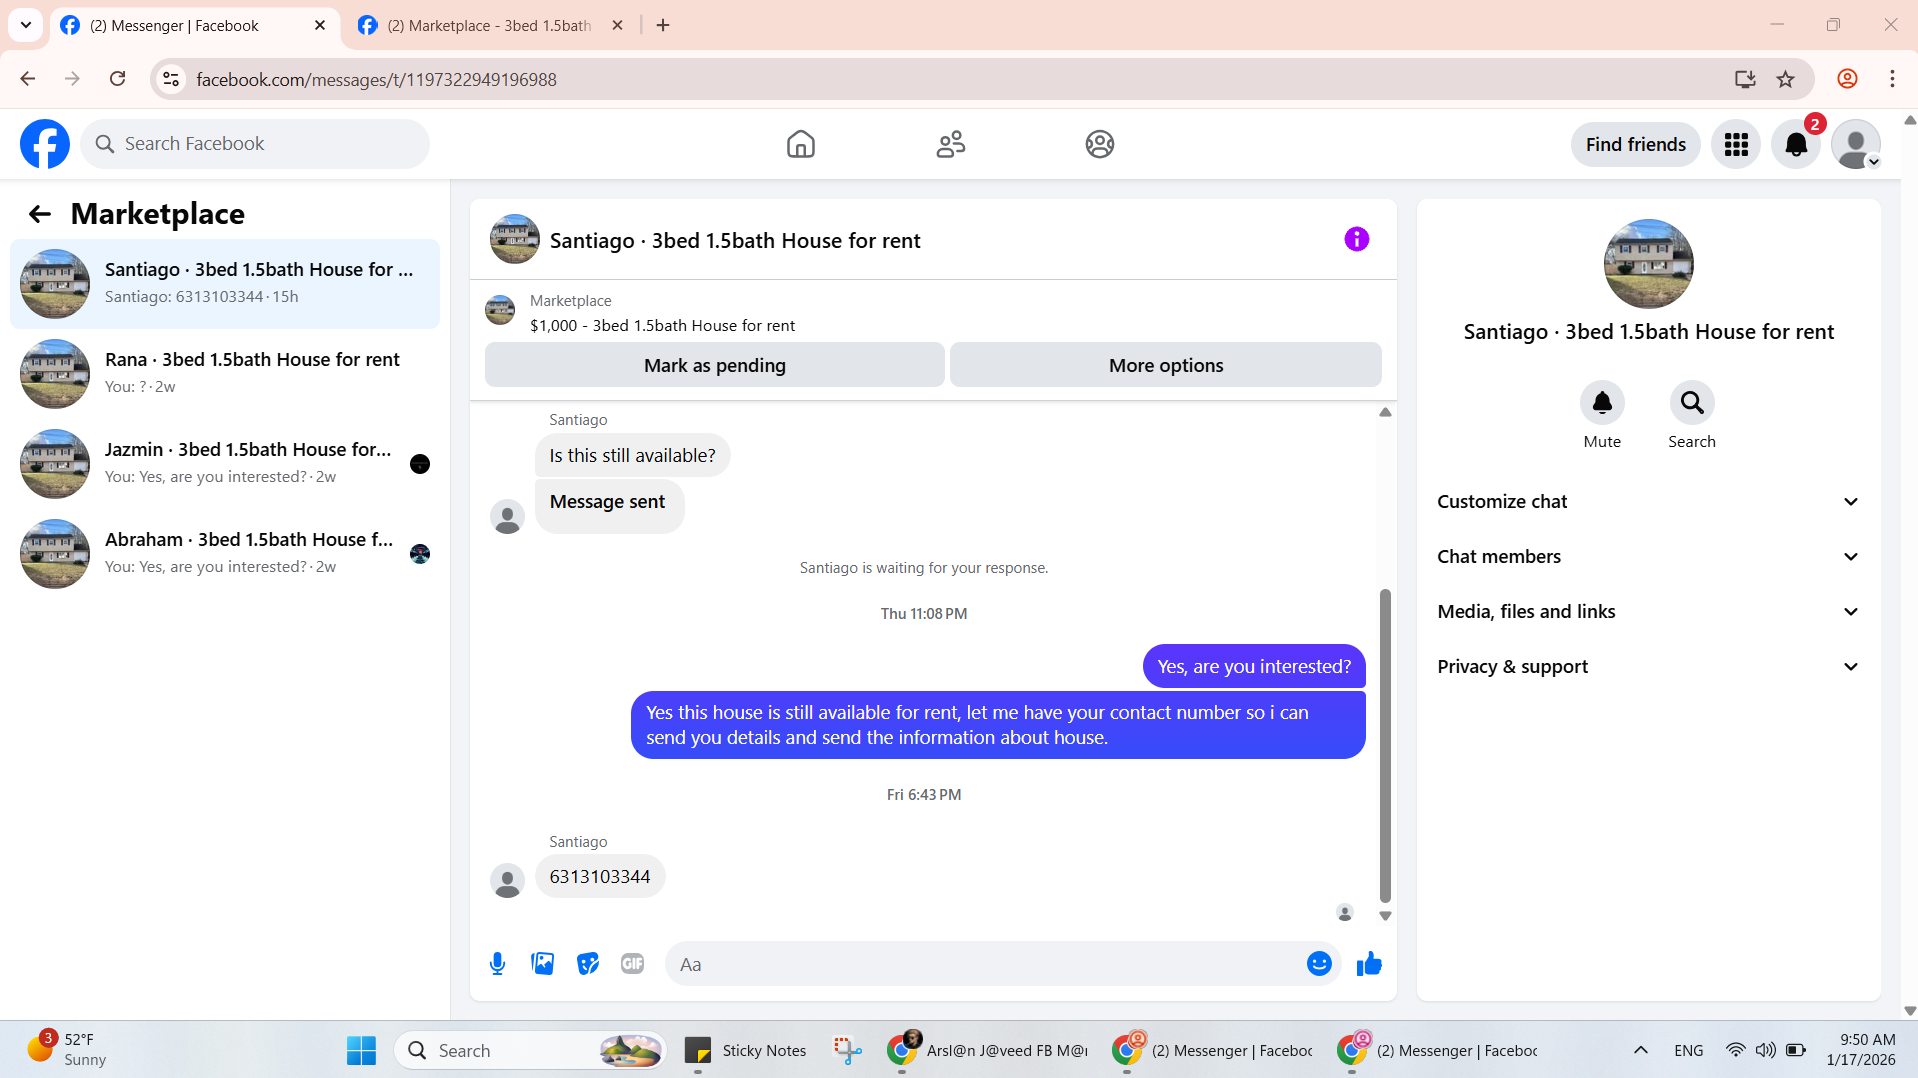The image size is (1918, 1078).
Task: Open Jazmin conversation in list
Action: 225,464
